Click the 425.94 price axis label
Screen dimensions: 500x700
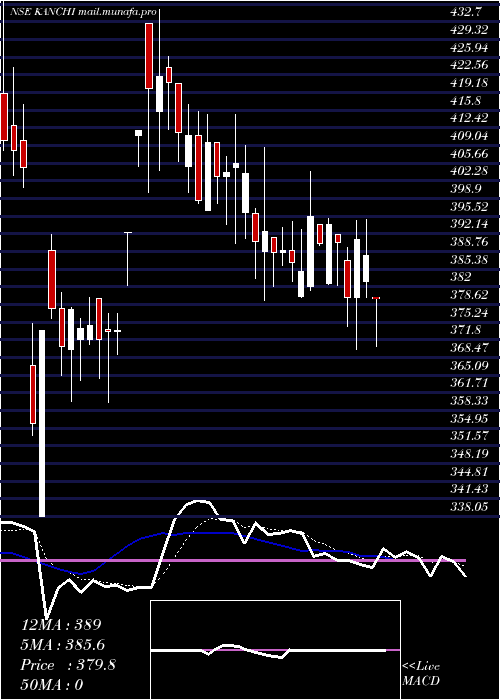click(470, 47)
